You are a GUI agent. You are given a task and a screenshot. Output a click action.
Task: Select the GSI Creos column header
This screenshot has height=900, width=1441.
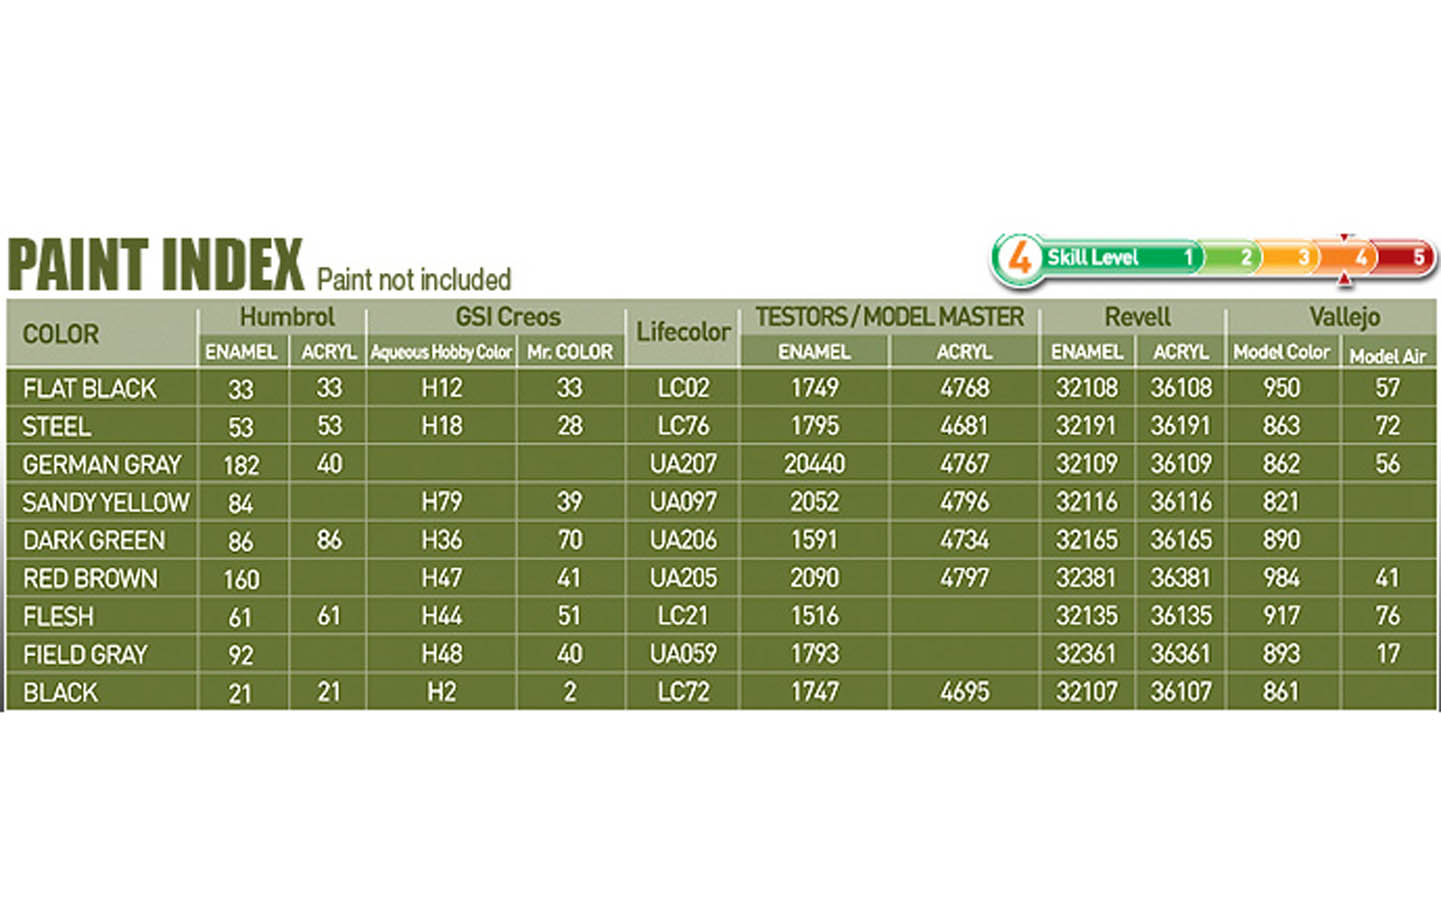click(x=507, y=317)
